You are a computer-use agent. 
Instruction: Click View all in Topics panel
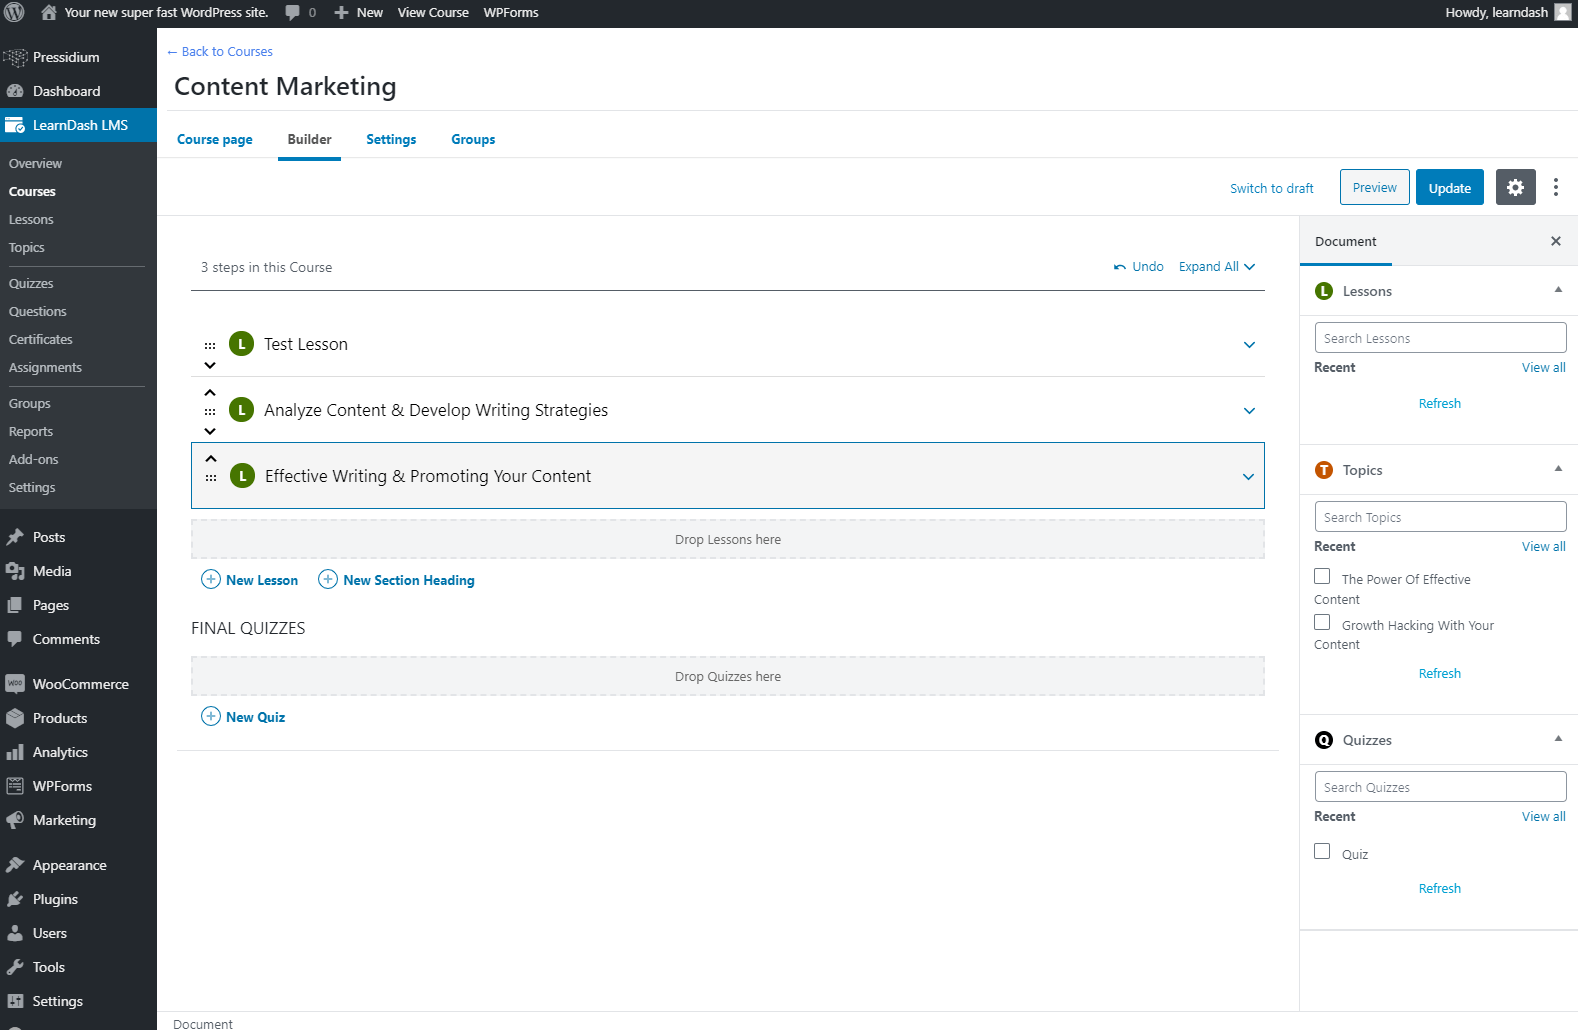pos(1544,547)
